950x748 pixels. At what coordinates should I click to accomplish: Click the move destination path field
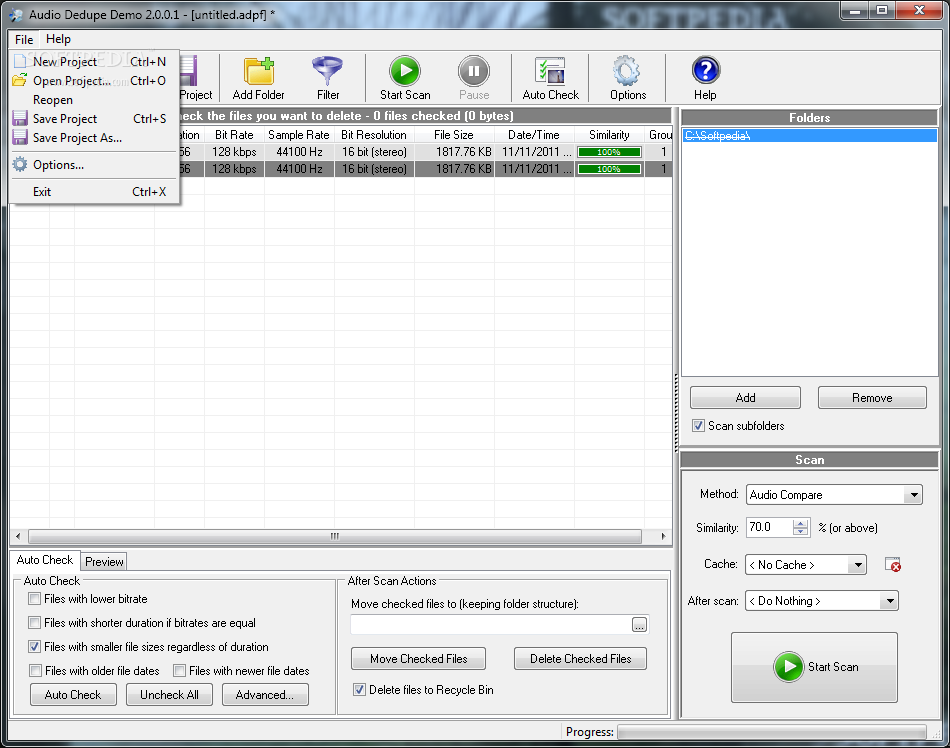491,625
